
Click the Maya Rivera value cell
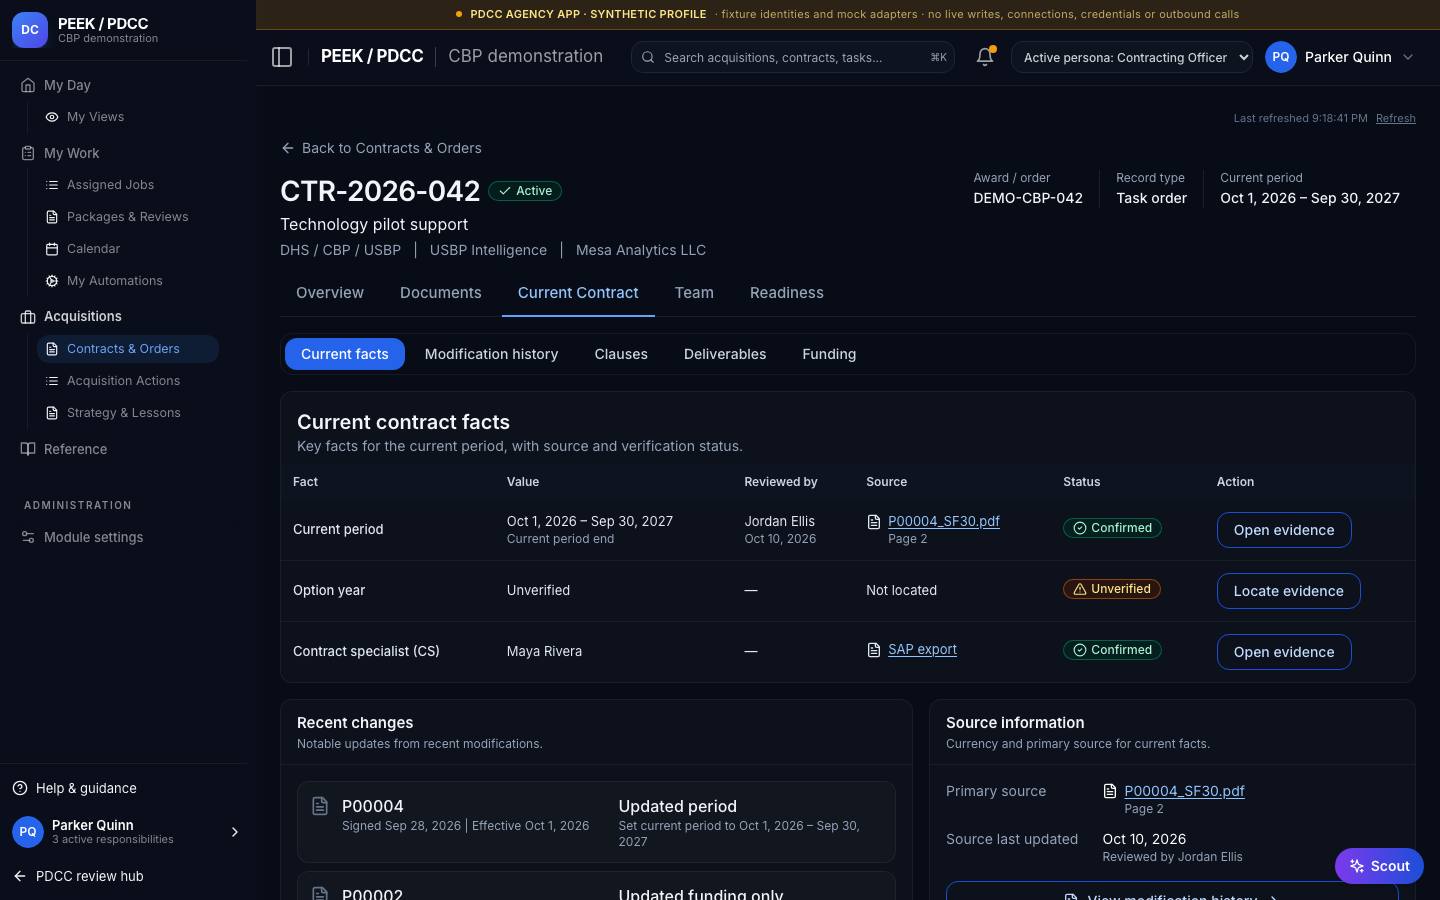[x=544, y=651]
